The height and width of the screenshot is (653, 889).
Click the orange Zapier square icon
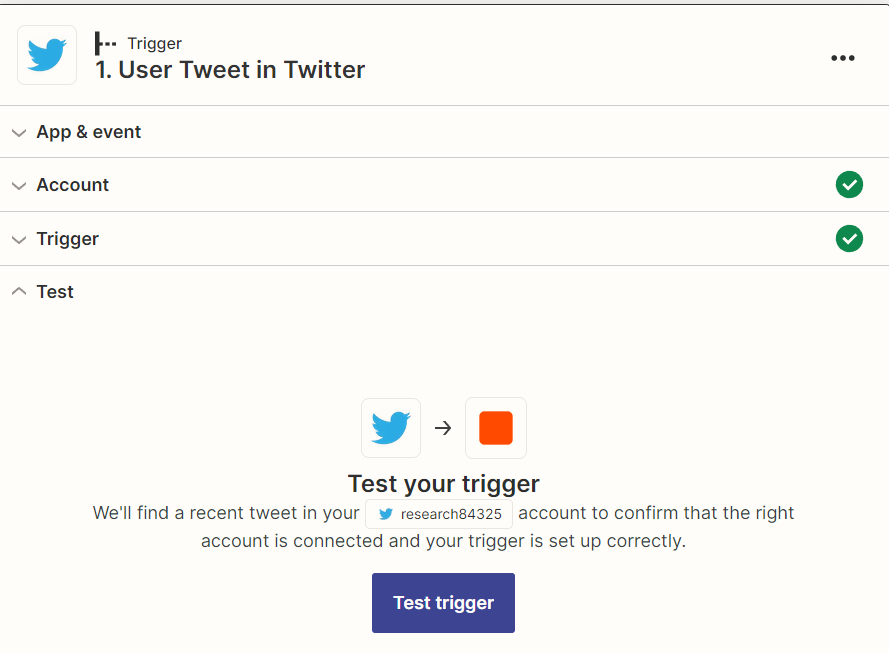(496, 428)
